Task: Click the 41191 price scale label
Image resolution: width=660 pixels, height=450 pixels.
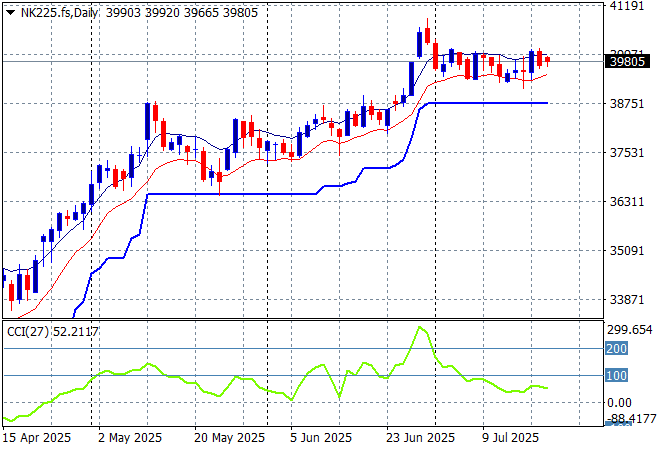Action: point(627,6)
